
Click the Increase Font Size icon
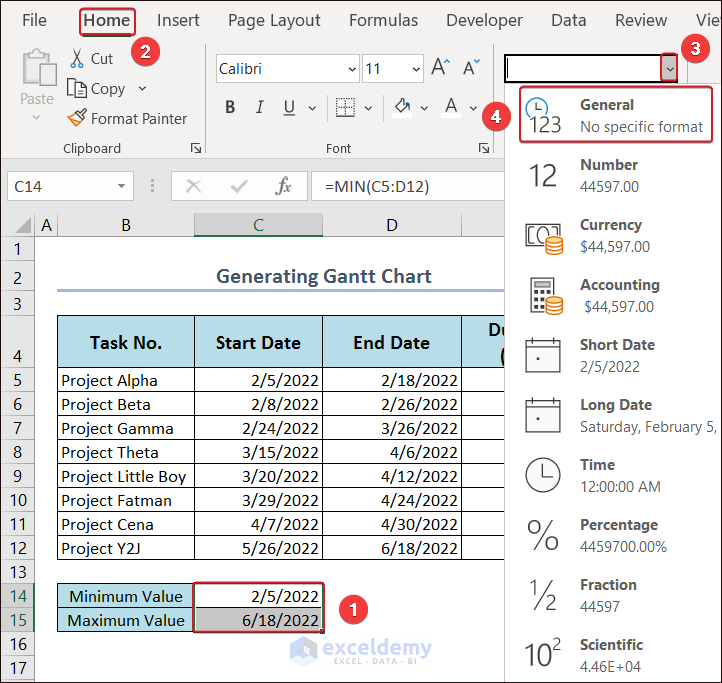click(440, 68)
